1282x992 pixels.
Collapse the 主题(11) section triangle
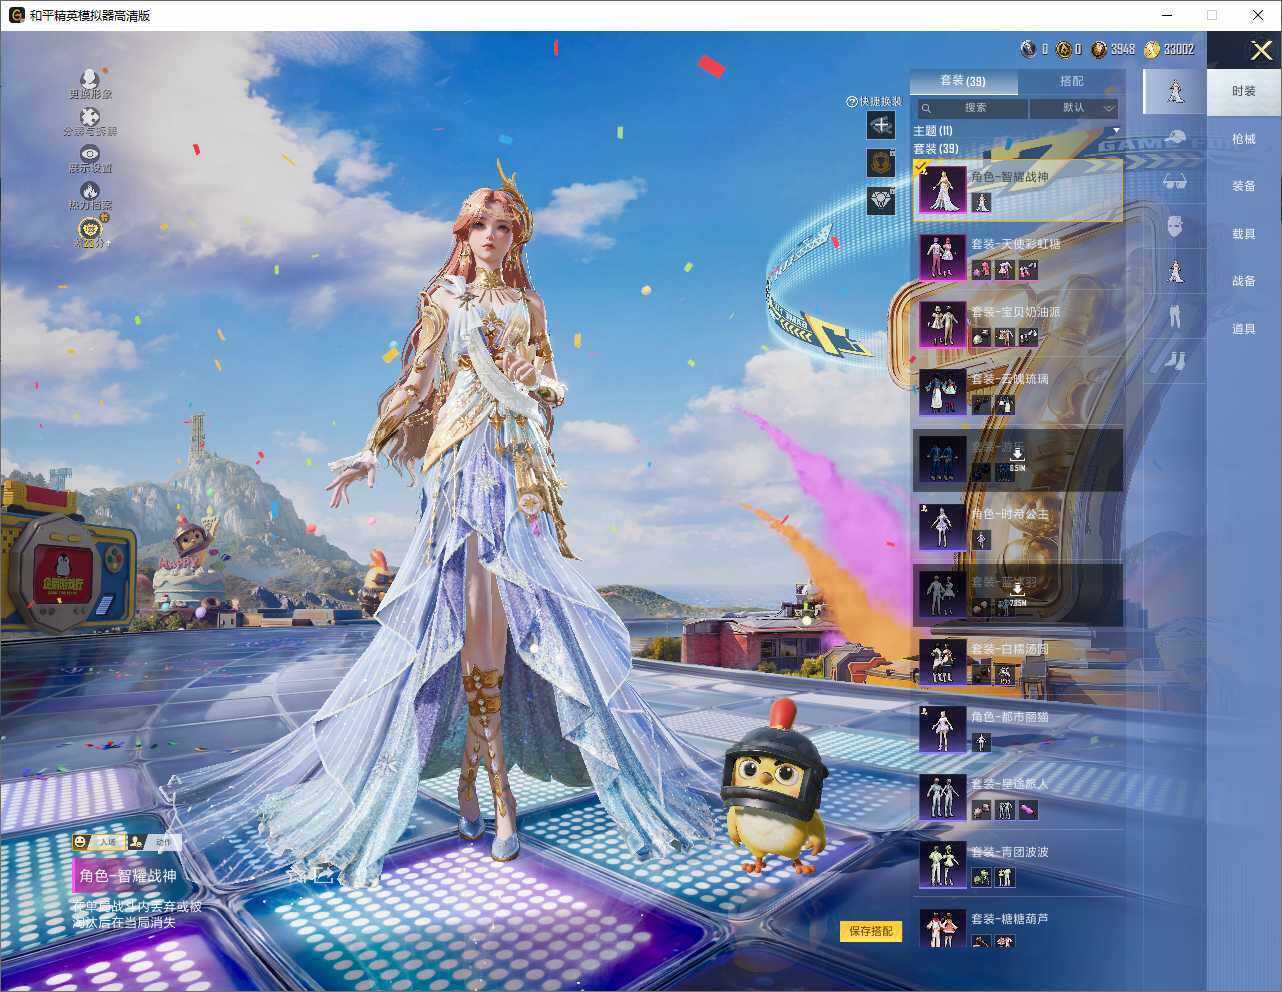tap(1116, 131)
